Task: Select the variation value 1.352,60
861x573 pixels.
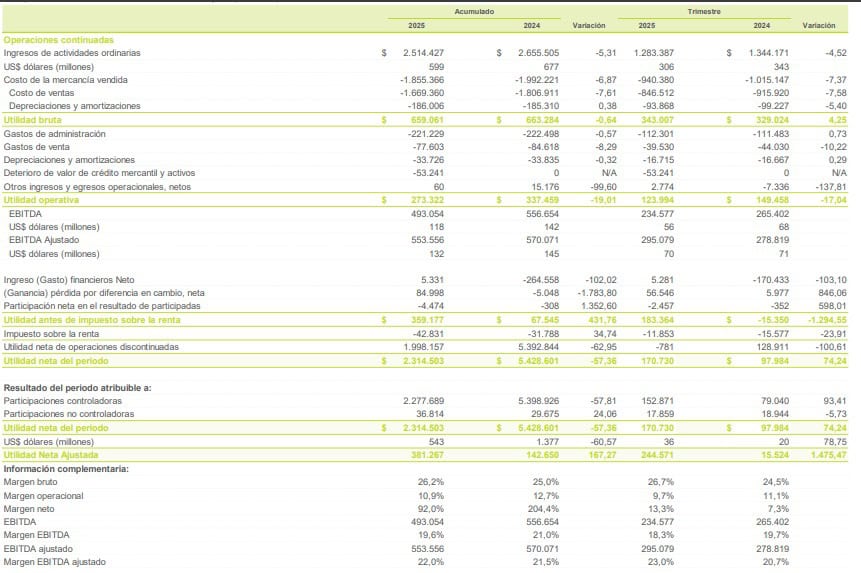Action: pos(599,306)
